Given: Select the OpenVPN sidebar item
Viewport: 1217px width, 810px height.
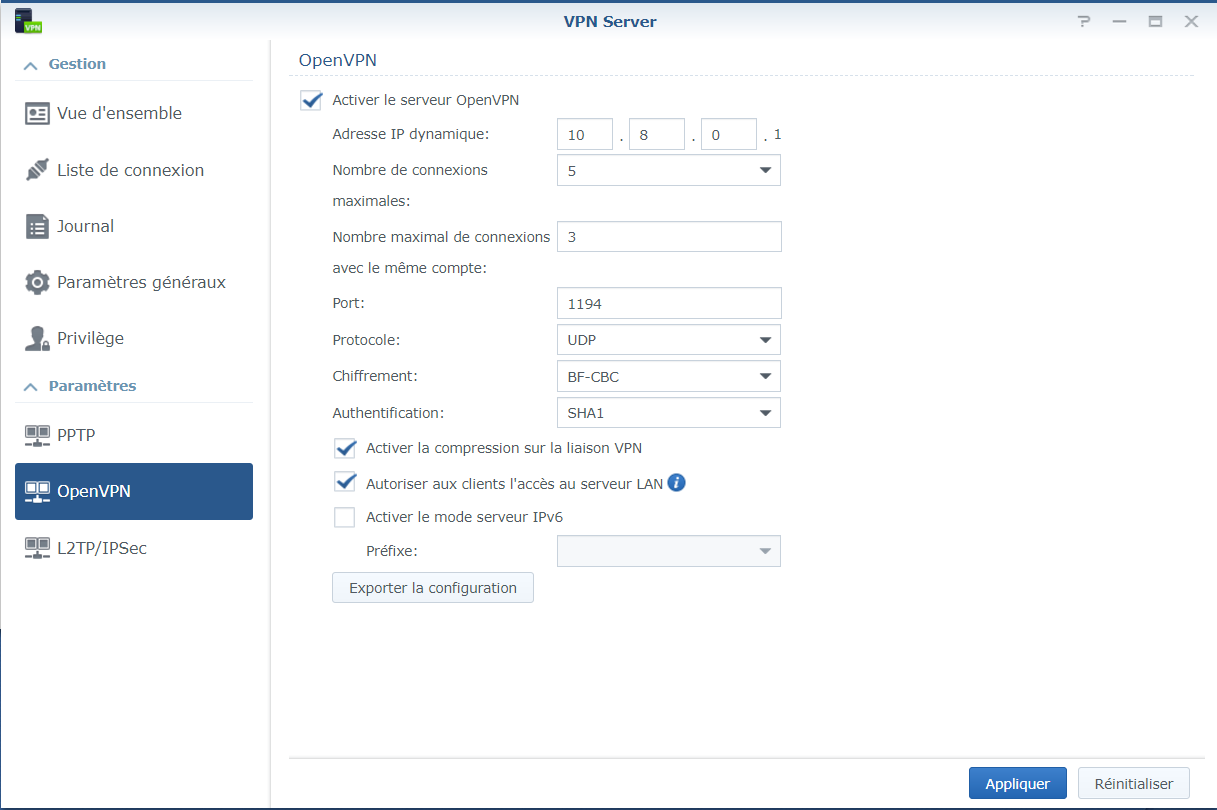Looking at the screenshot, I should (x=134, y=491).
